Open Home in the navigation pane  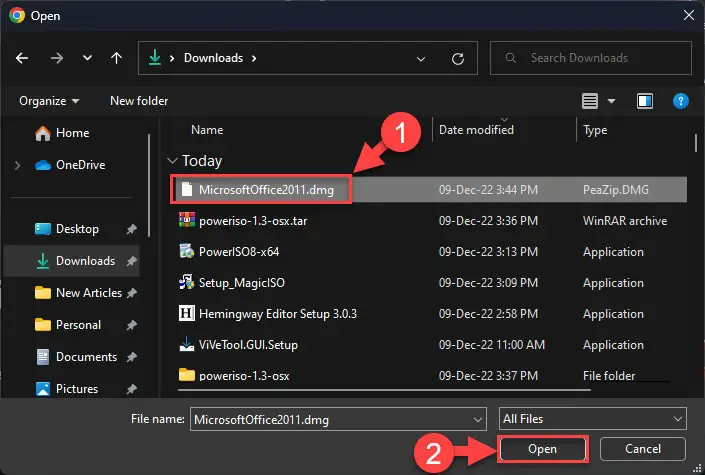click(62, 133)
